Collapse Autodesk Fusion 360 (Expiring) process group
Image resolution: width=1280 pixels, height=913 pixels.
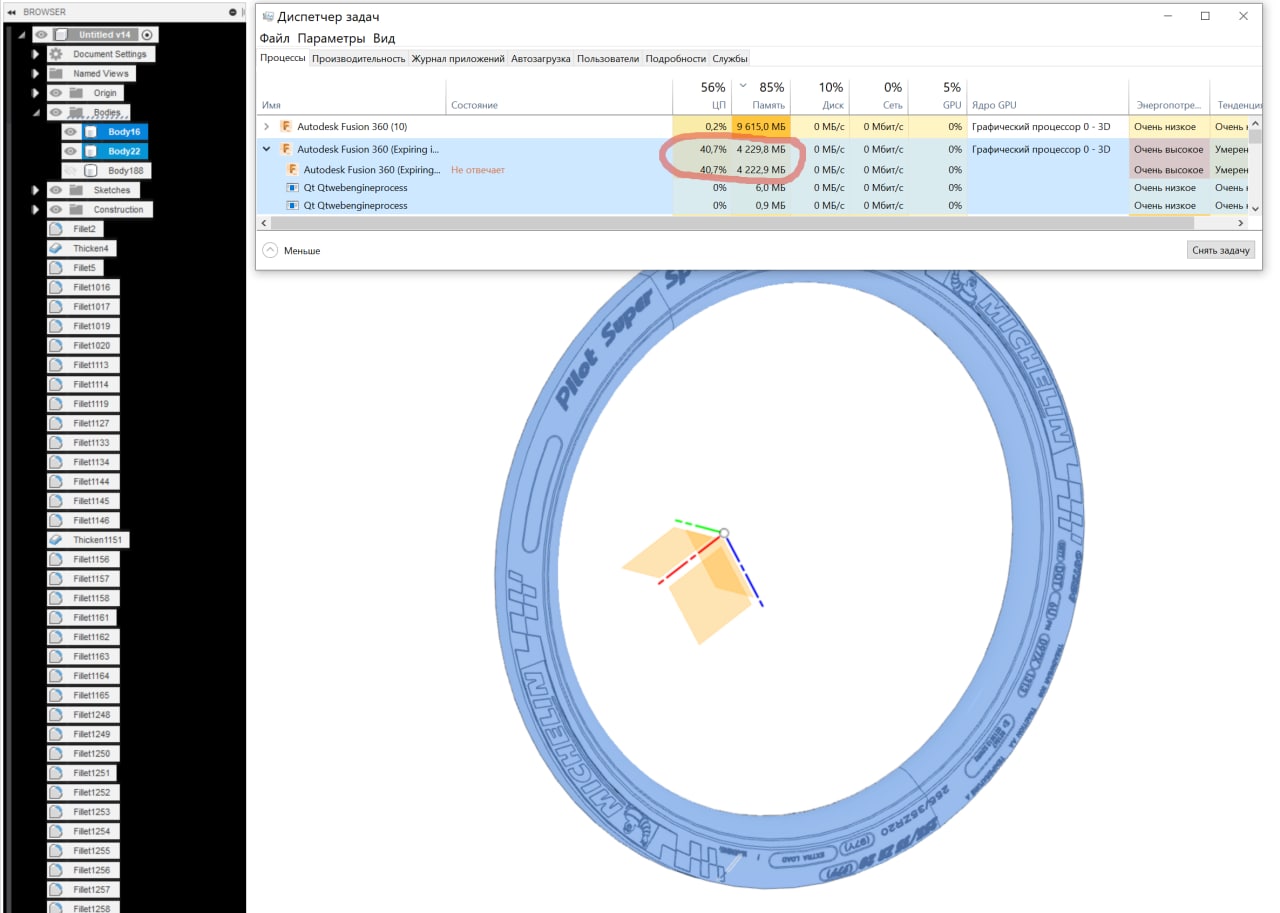coord(266,149)
